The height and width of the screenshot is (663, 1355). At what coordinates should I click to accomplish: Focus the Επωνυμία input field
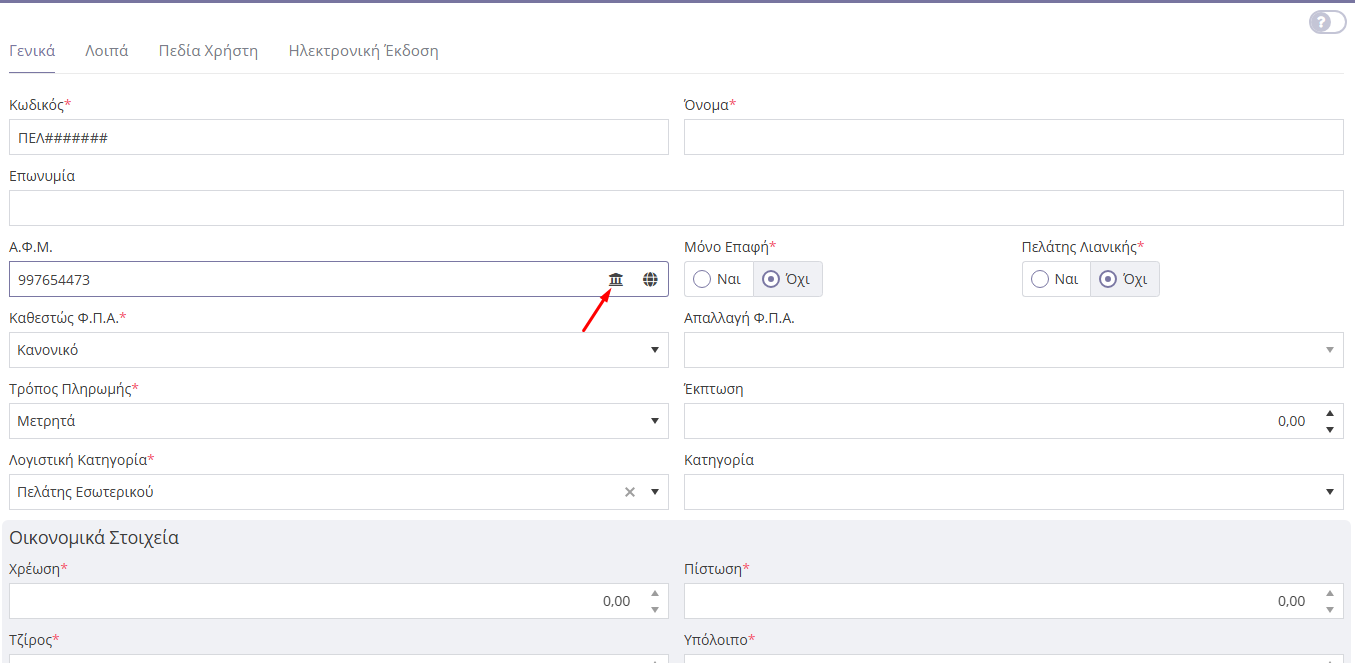pyautogui.click(x=676, y=208)
